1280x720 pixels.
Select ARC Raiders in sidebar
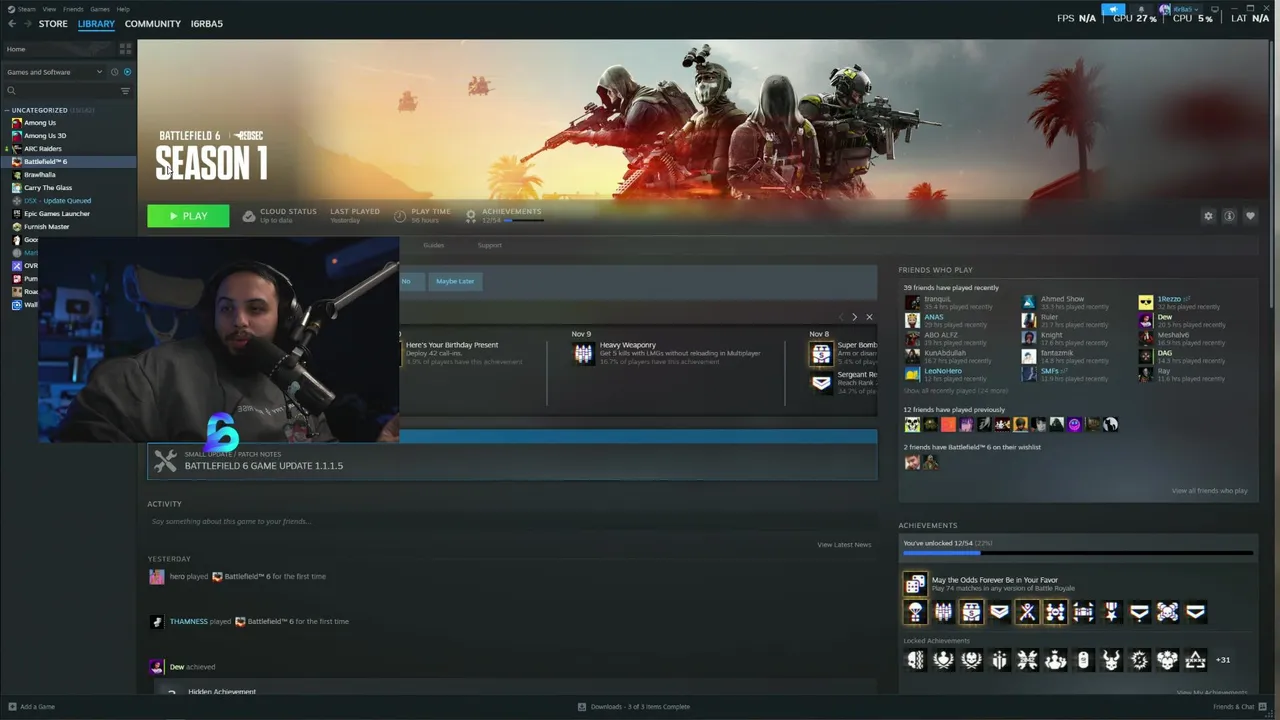tap(43, 149)
